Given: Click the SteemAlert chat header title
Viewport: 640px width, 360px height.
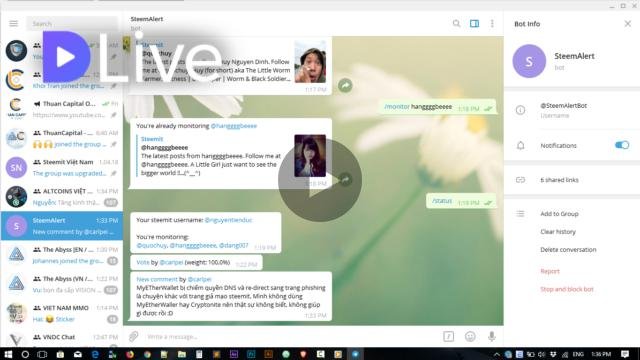Looking at the screenshot, I should tap(147, 19).
